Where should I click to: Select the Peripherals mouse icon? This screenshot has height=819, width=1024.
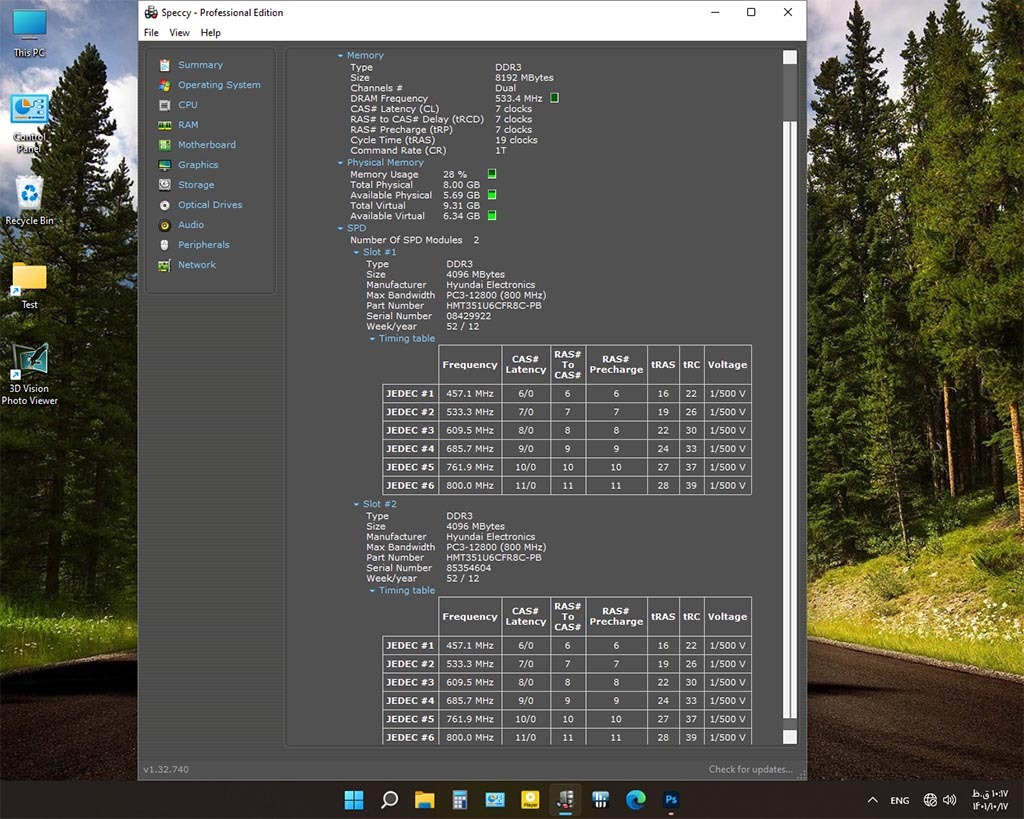click(x=165, y=245)
